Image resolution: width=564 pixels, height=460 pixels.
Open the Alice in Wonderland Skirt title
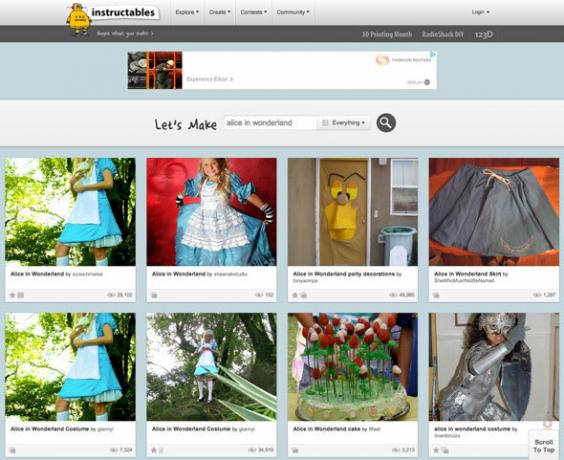(x=467, y=274)
